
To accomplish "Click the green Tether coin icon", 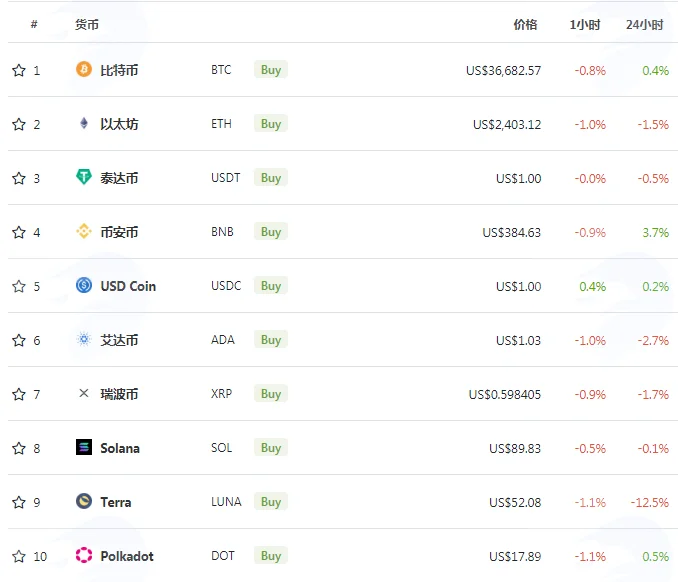I will (x=84, y=177).
